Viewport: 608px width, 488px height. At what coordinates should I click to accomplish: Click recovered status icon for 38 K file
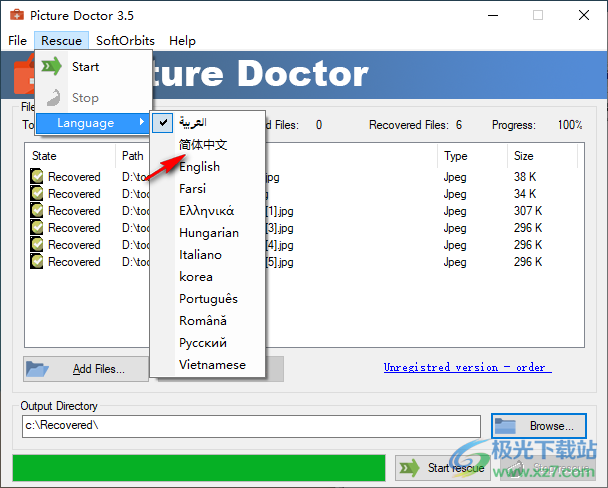point(37,176)
